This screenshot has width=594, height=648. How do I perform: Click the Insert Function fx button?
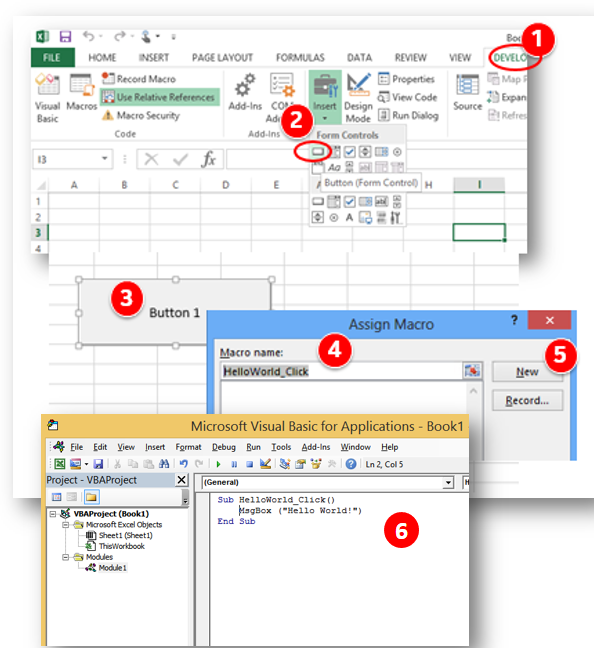click(208, 159)
